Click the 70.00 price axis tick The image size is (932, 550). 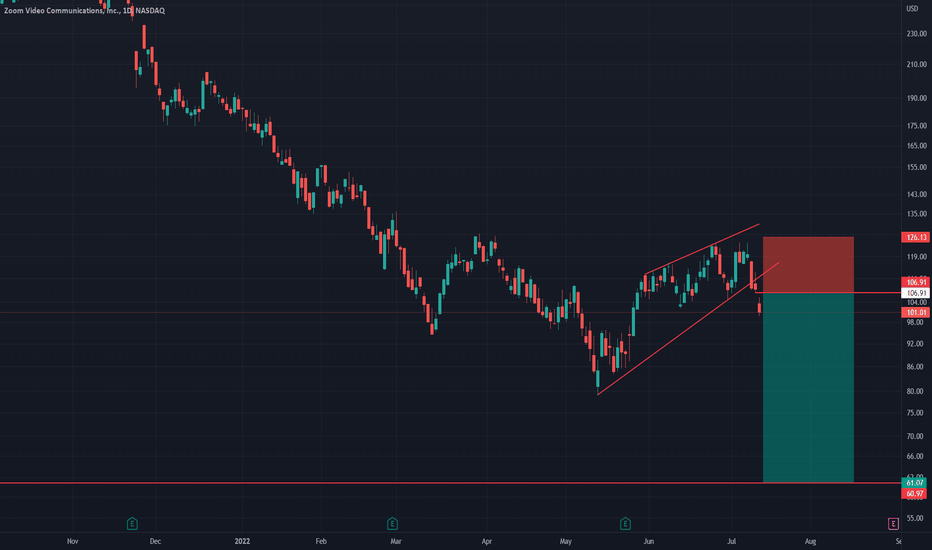[x=915, y=436]
